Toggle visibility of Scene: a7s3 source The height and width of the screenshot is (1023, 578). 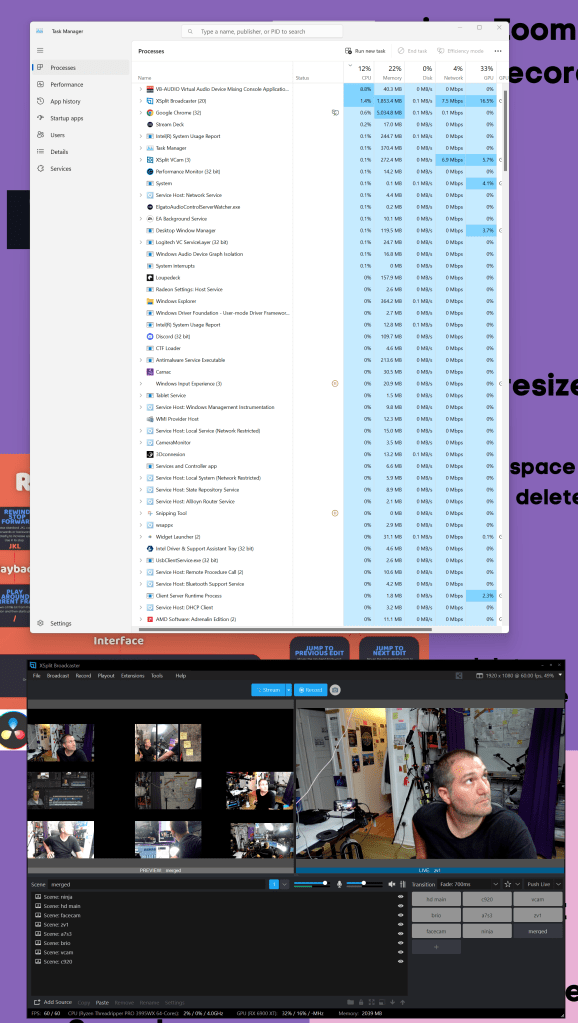pos(401,934)
